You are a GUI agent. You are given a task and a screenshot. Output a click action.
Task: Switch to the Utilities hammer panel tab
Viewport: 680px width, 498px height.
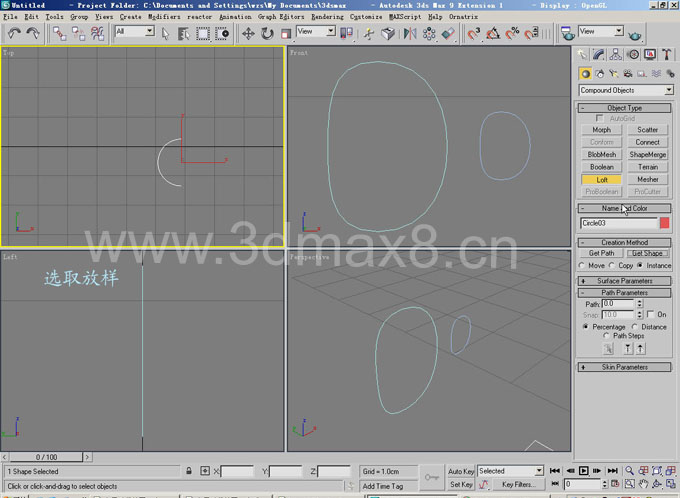(x=667, y=55)
